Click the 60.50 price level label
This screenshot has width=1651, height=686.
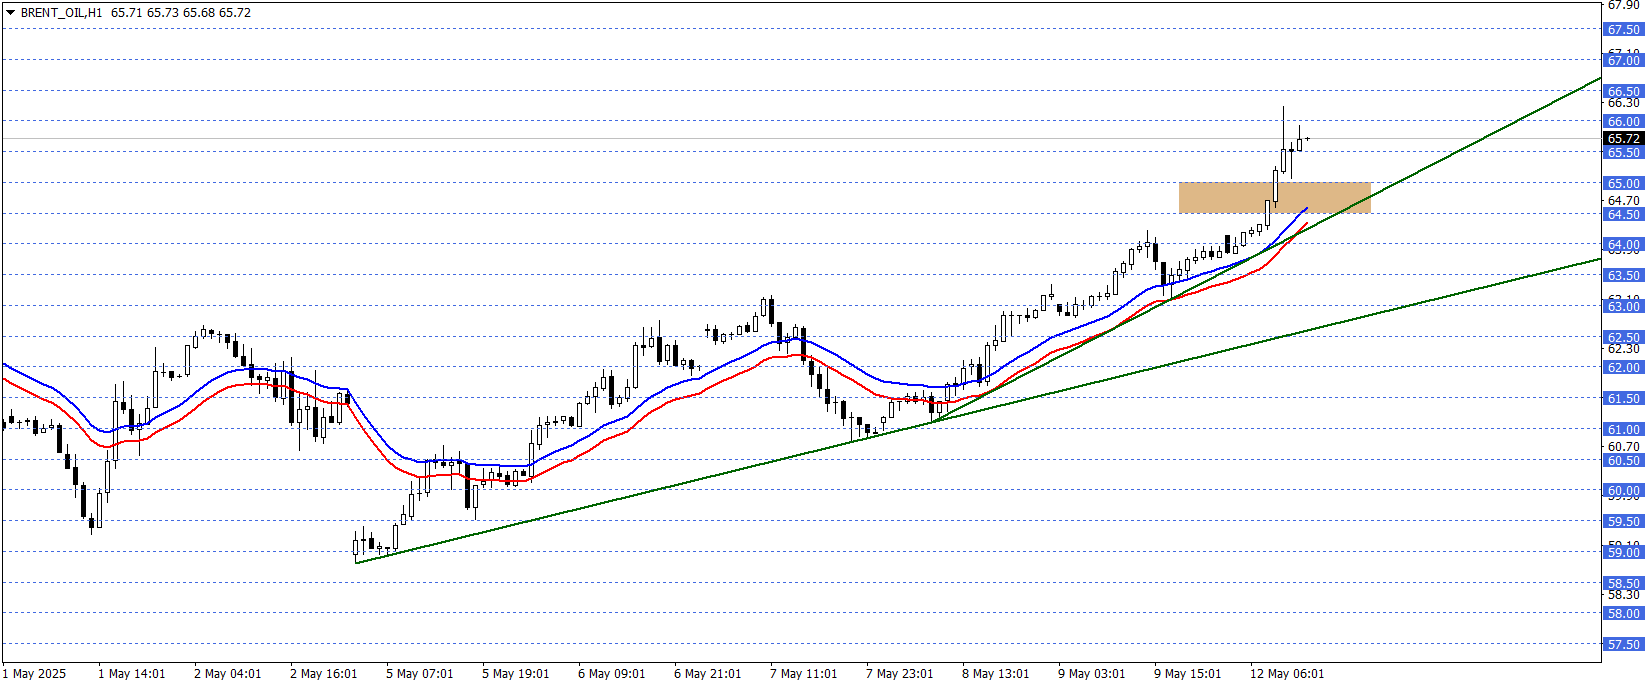click(x=1623, y=460)
